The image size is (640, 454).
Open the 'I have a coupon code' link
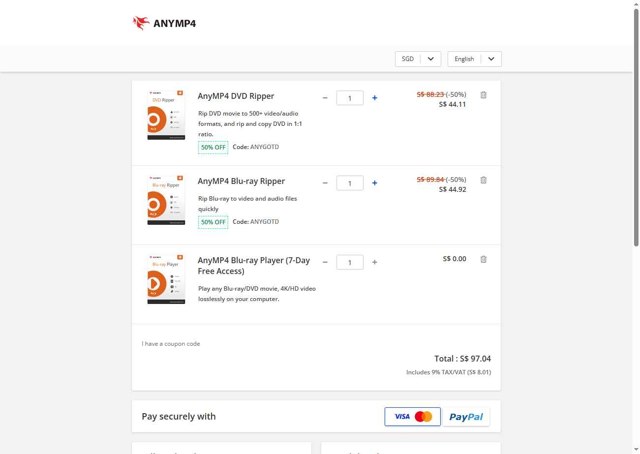tap(171, 344)
